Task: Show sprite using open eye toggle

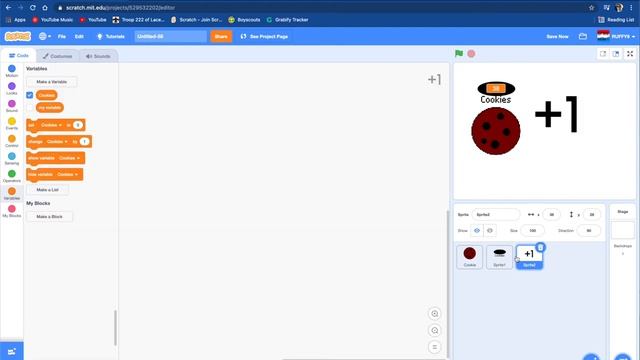Action: pos(477,231)
